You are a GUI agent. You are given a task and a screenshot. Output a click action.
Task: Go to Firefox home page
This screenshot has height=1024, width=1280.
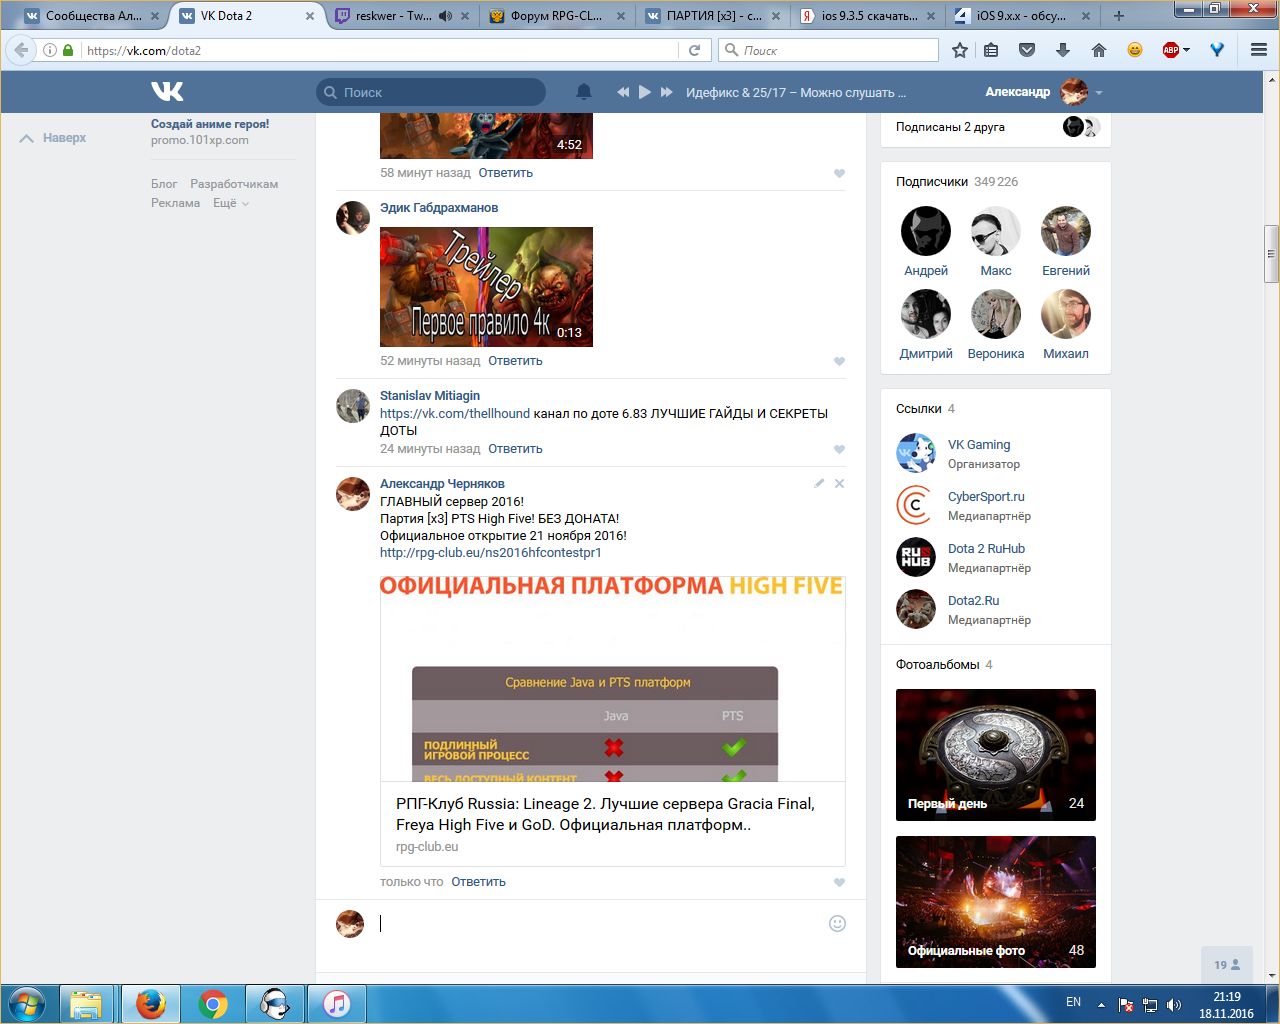1099,50
